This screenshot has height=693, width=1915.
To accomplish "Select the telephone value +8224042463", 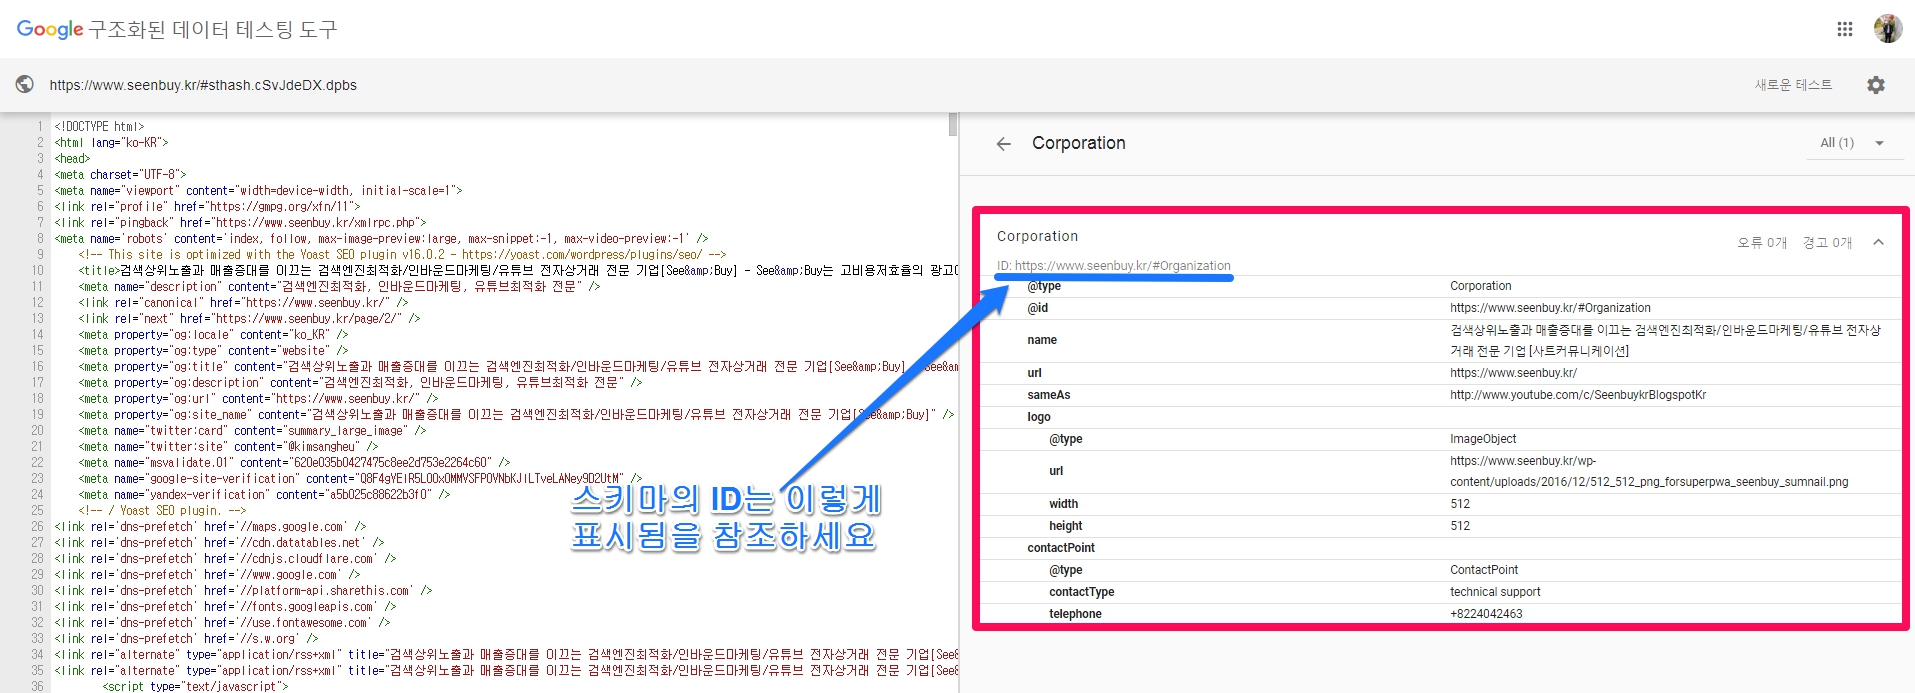I will (1486, 614).
